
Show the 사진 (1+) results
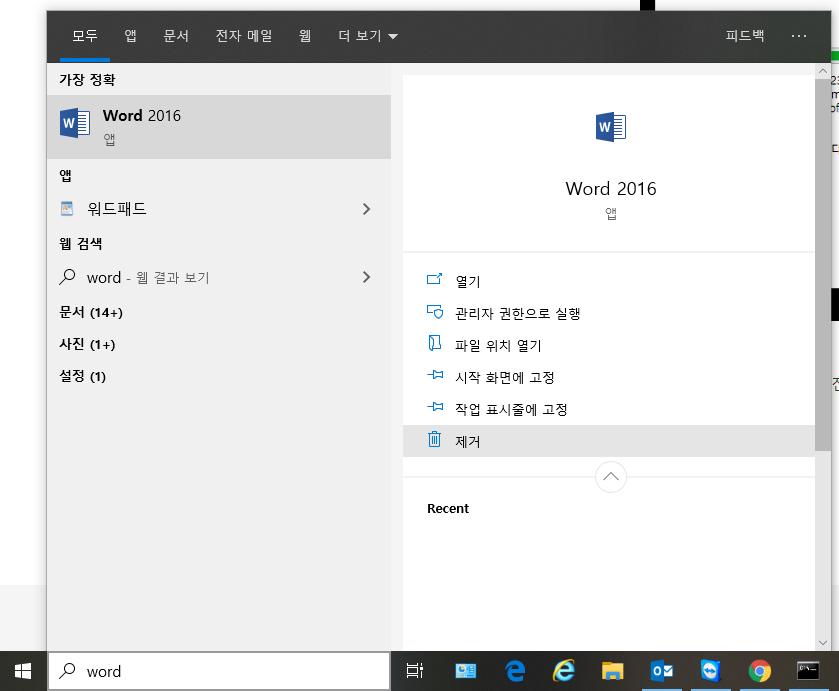pos(87,344)
